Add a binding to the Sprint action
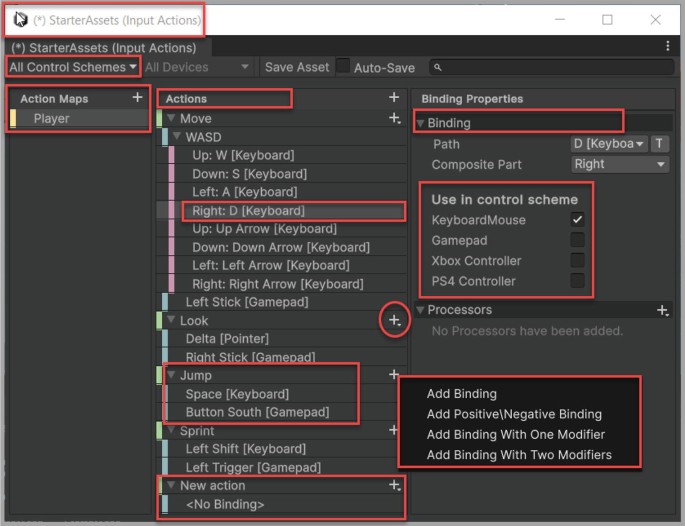 pyautogui.click(x=394, y=431)
